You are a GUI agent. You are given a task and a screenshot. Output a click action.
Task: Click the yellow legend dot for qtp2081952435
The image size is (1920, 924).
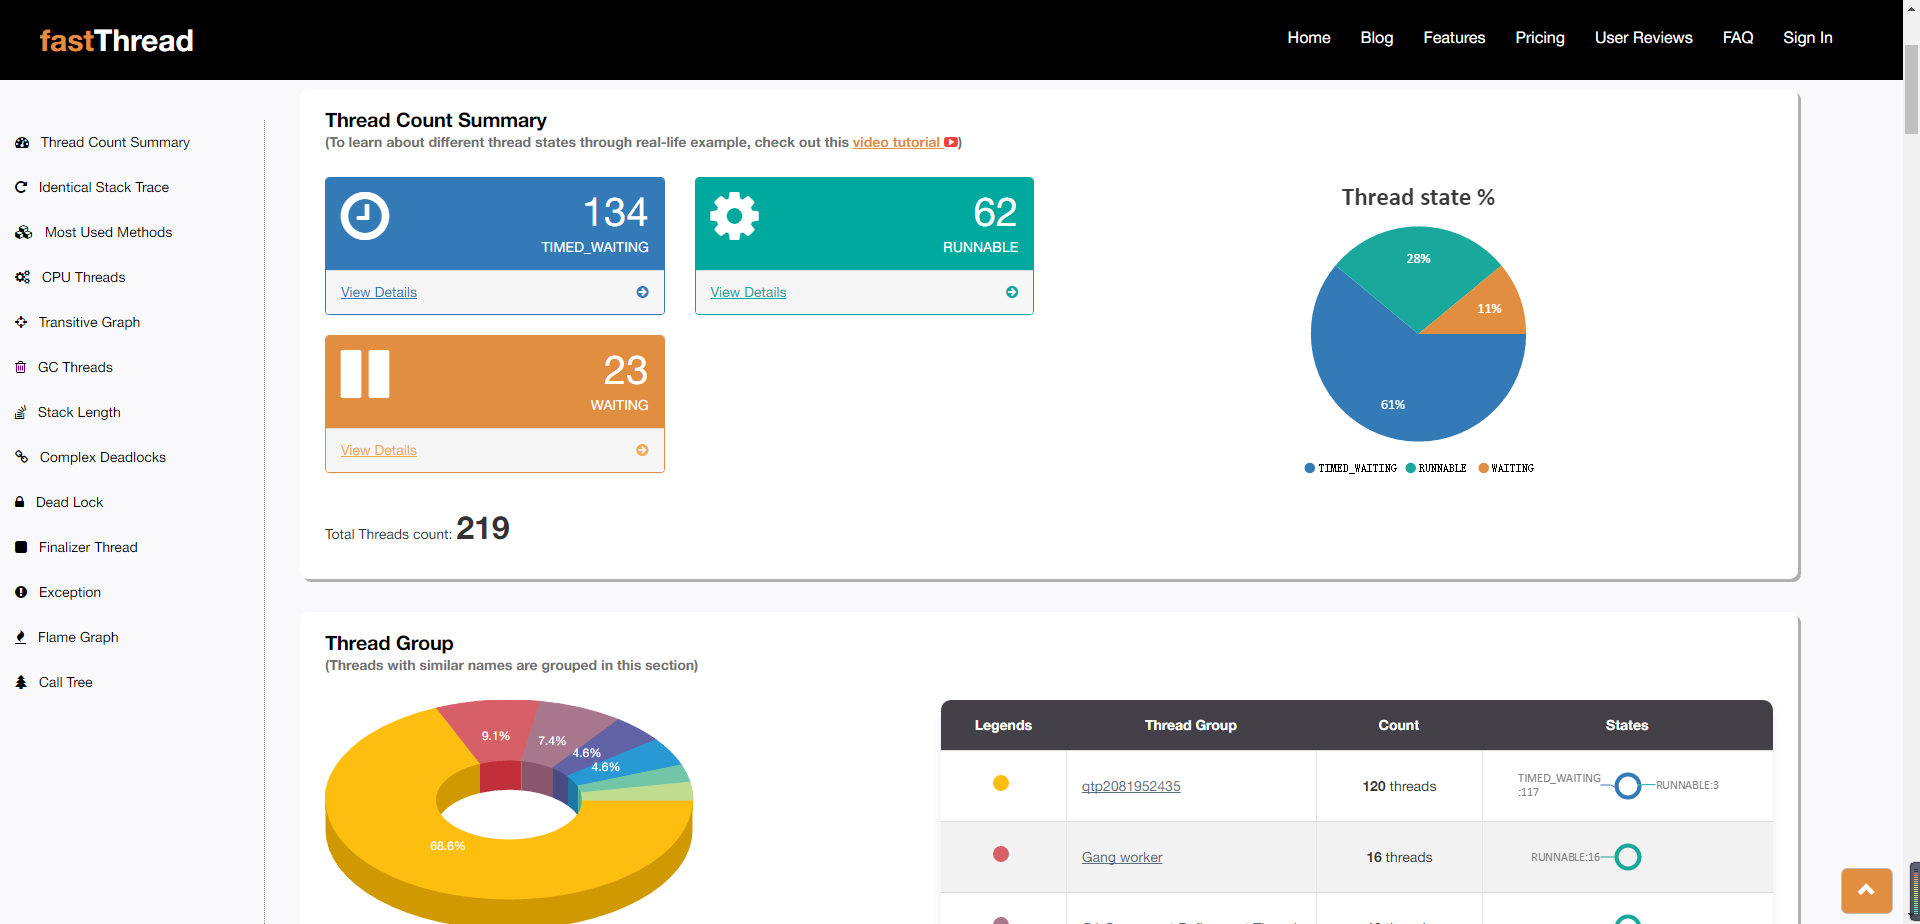point(1001,783)
